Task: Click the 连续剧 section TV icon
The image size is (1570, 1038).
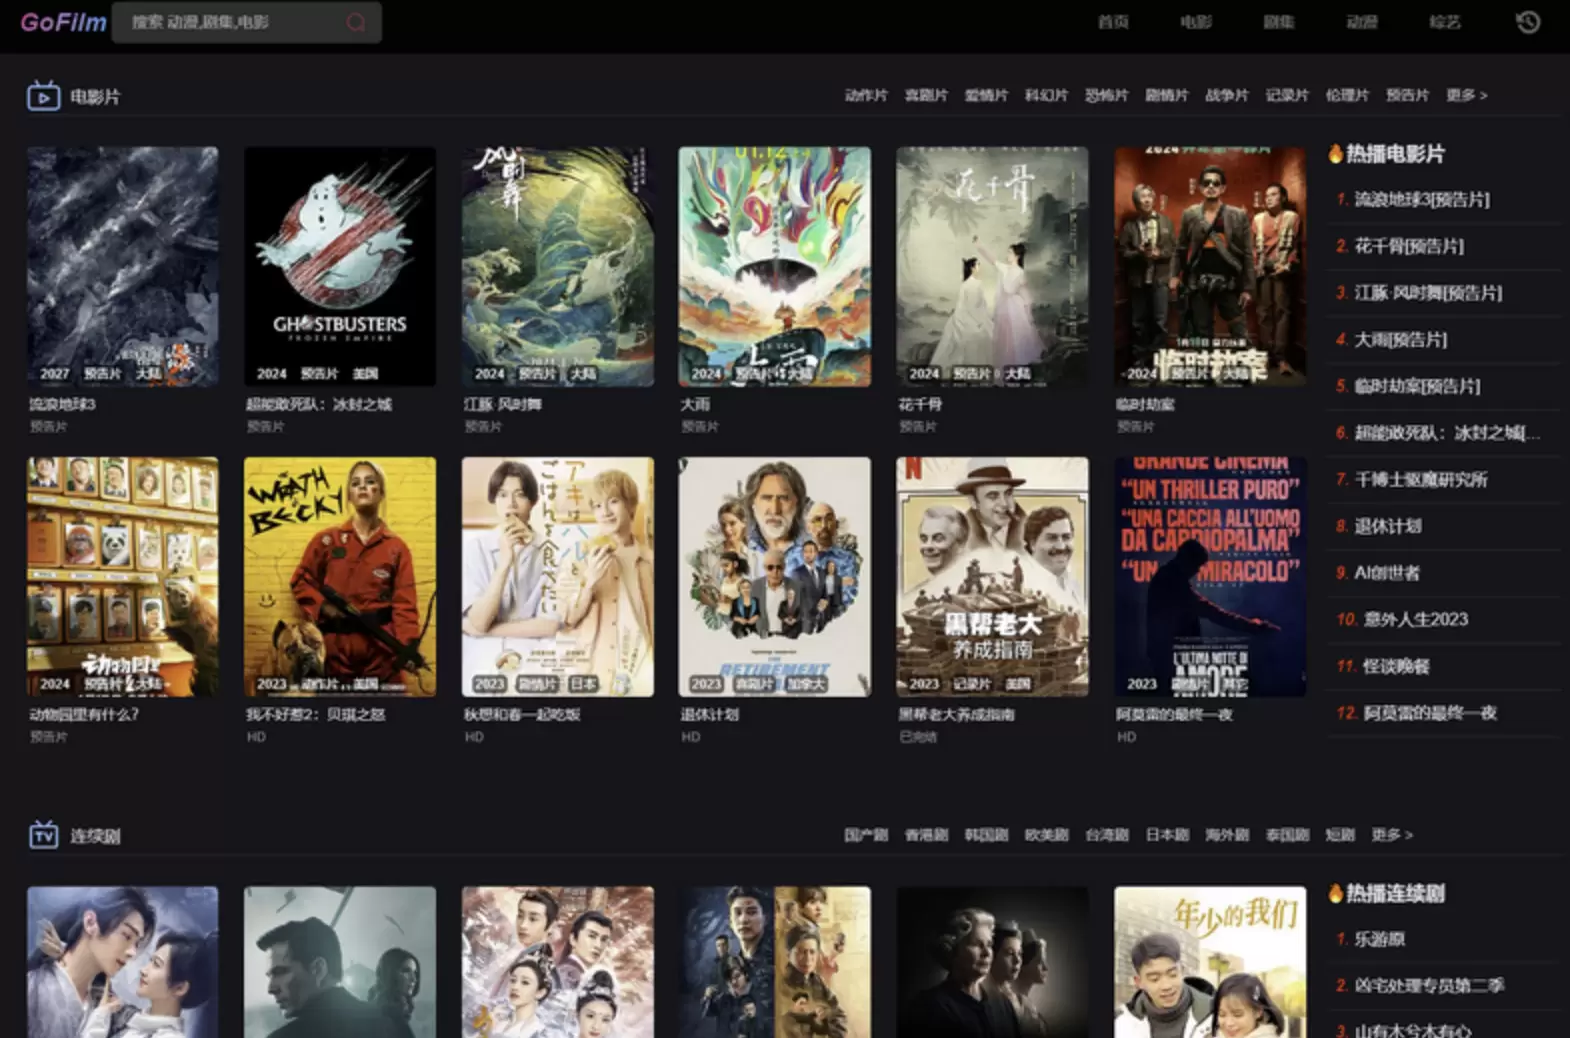Action: 43,835
